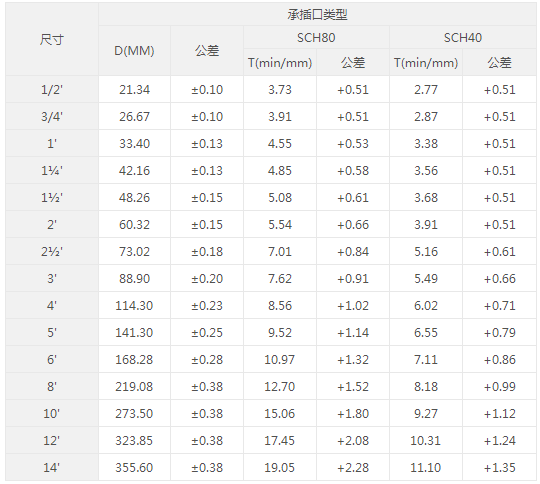Viewport: 540px width, 484px height.
Task: Select the 3/4' size row label
Action: tap(52, 116)
